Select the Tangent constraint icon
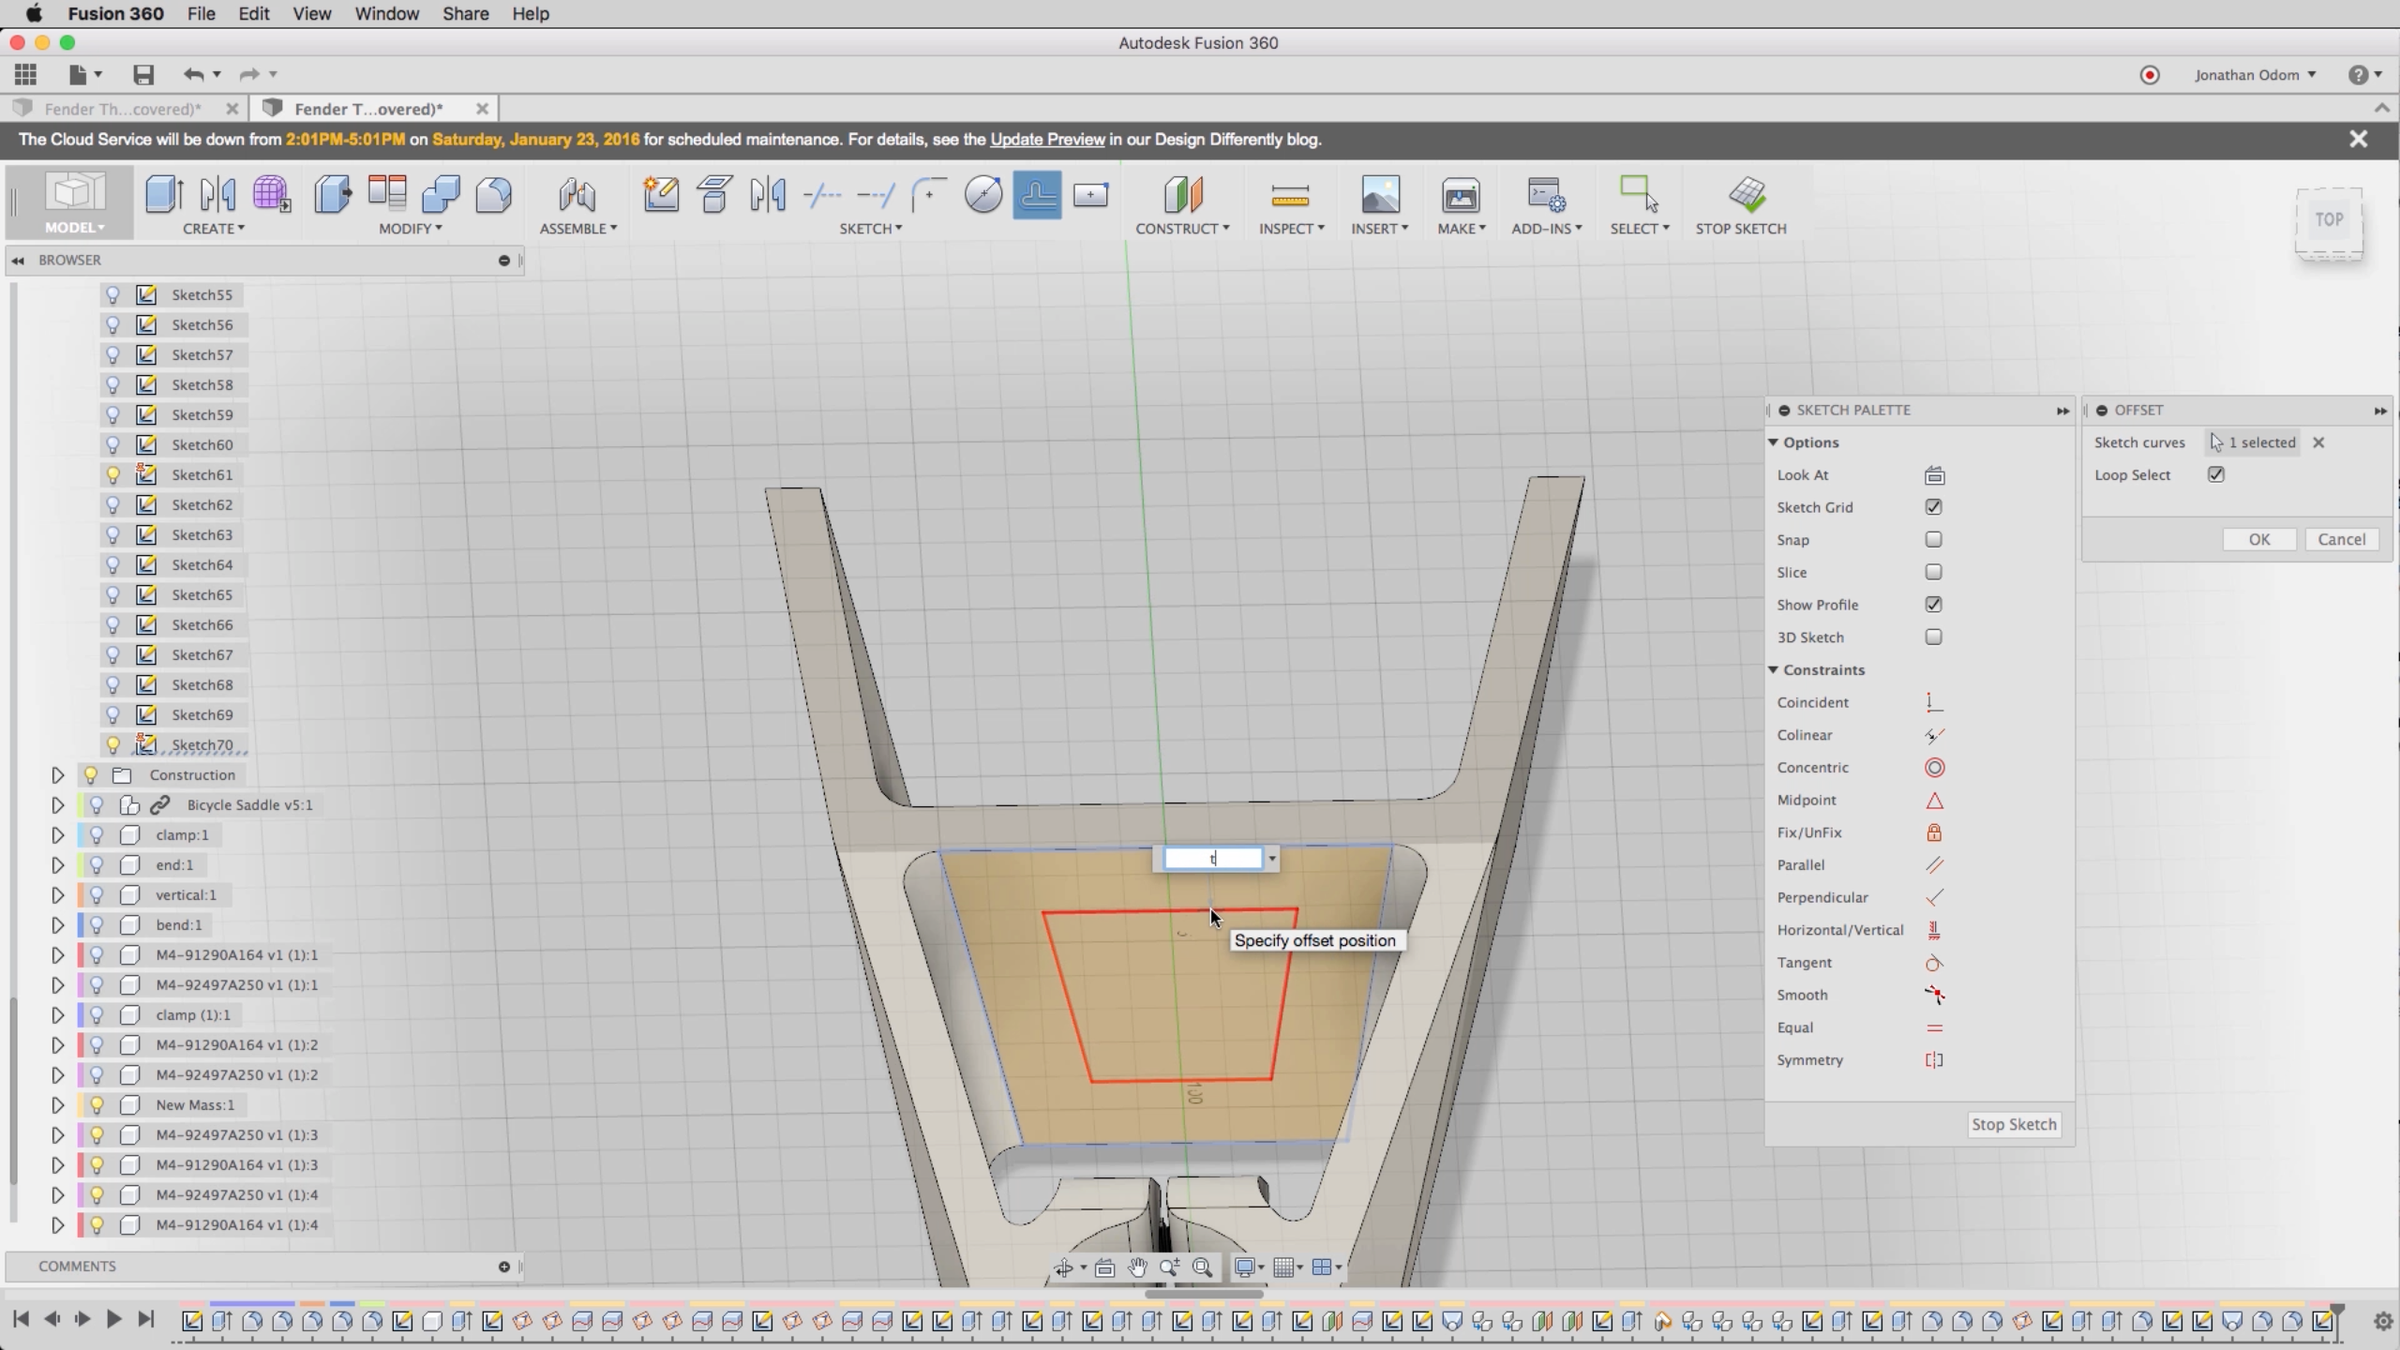2400x1350 pixels. coord(1934,963)
